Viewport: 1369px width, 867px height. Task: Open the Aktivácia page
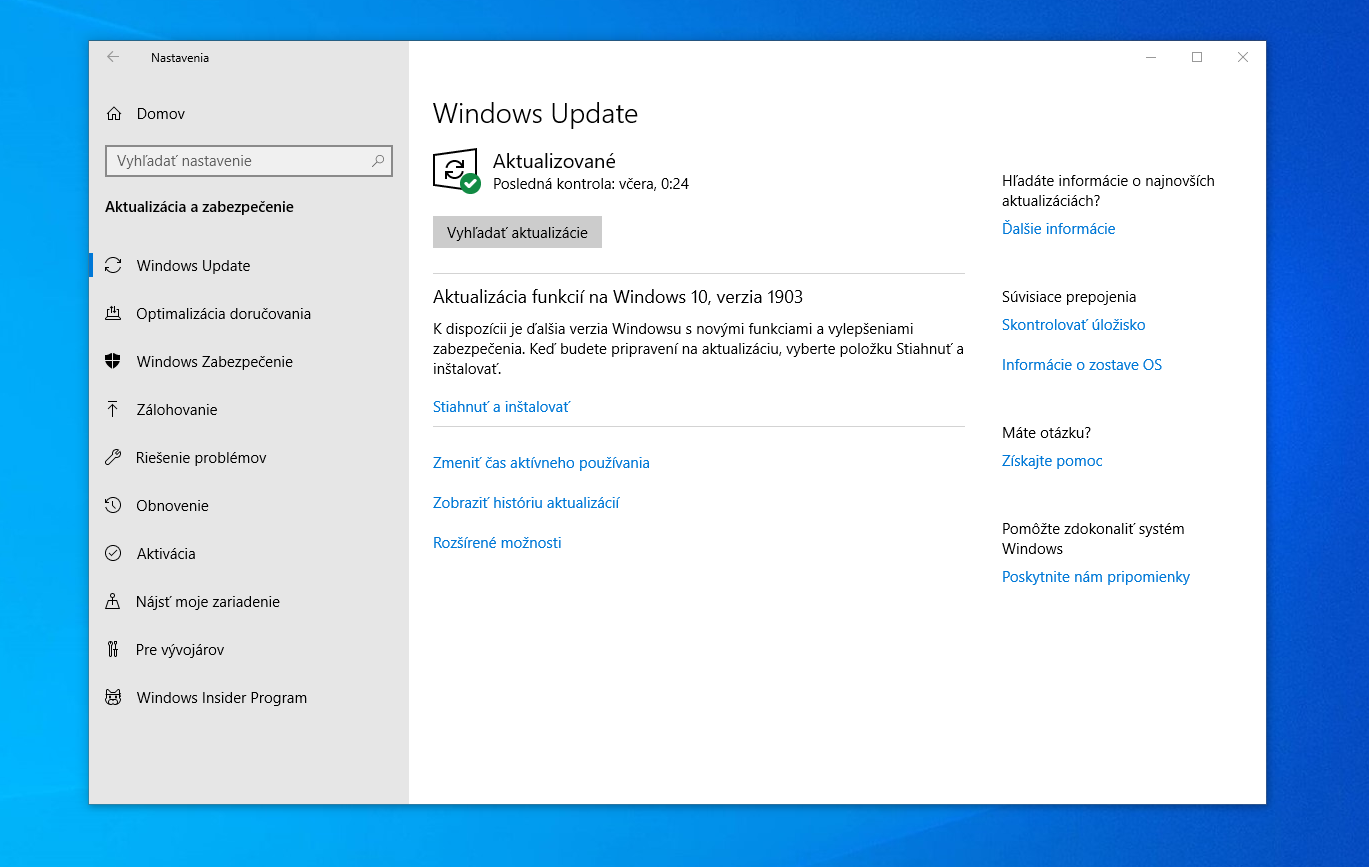(x=249, y=554)
